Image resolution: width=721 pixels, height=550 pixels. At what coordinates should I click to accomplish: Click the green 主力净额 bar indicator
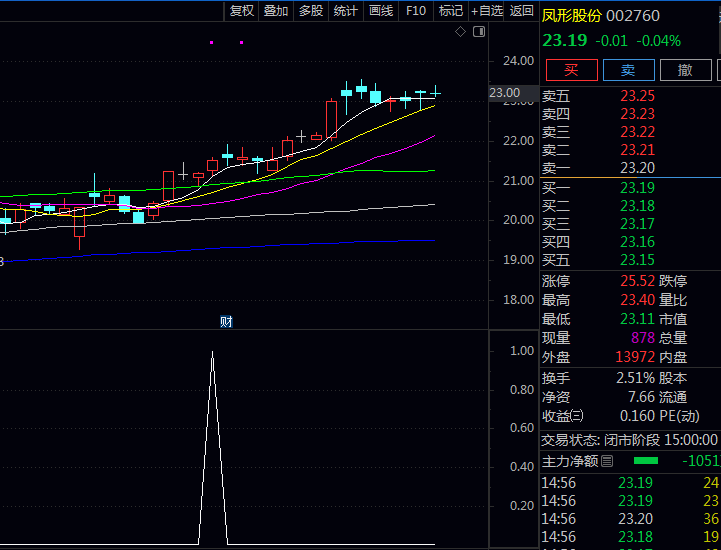pyautogui.click(x=646, y=461)
